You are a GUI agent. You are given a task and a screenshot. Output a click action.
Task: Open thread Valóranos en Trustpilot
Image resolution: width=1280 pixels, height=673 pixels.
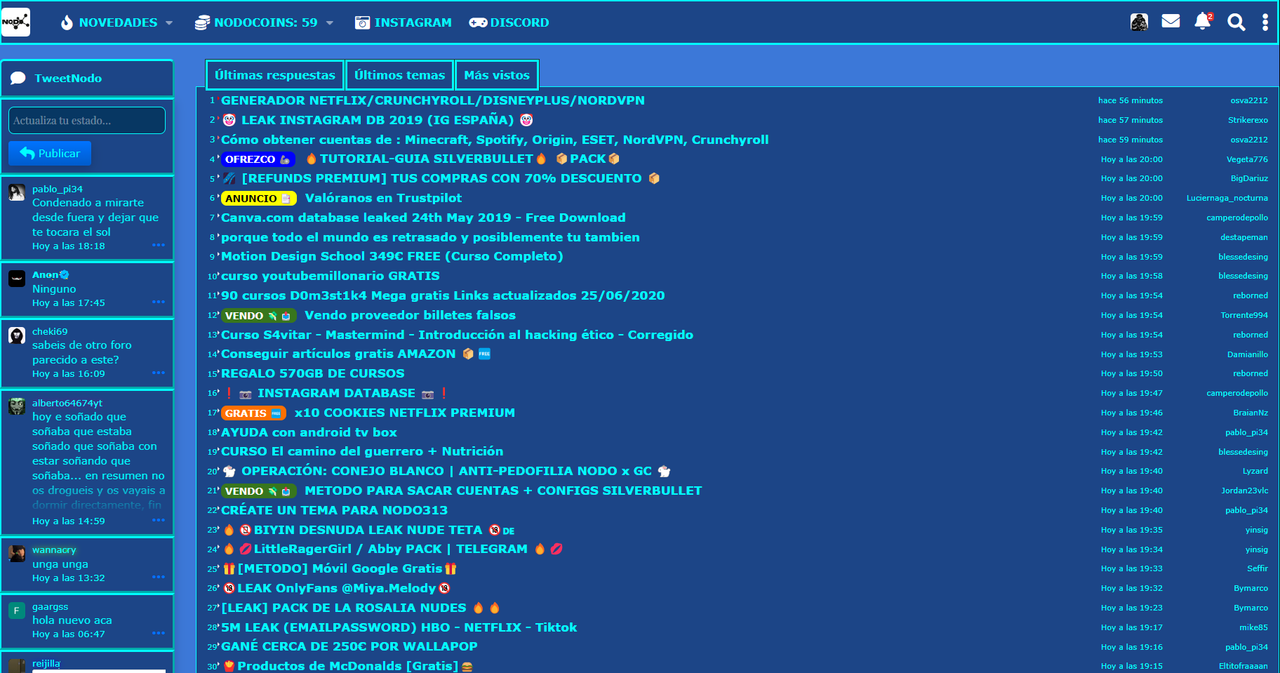pyautogui.click(x=383, y=198)
